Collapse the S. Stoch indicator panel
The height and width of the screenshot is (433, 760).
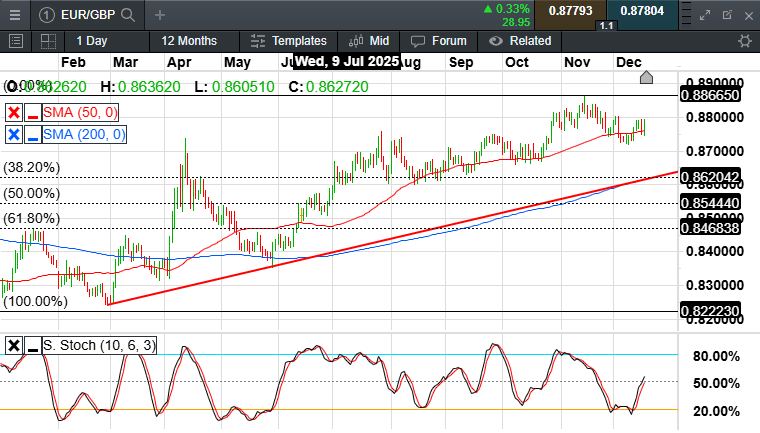click(33, 346)
